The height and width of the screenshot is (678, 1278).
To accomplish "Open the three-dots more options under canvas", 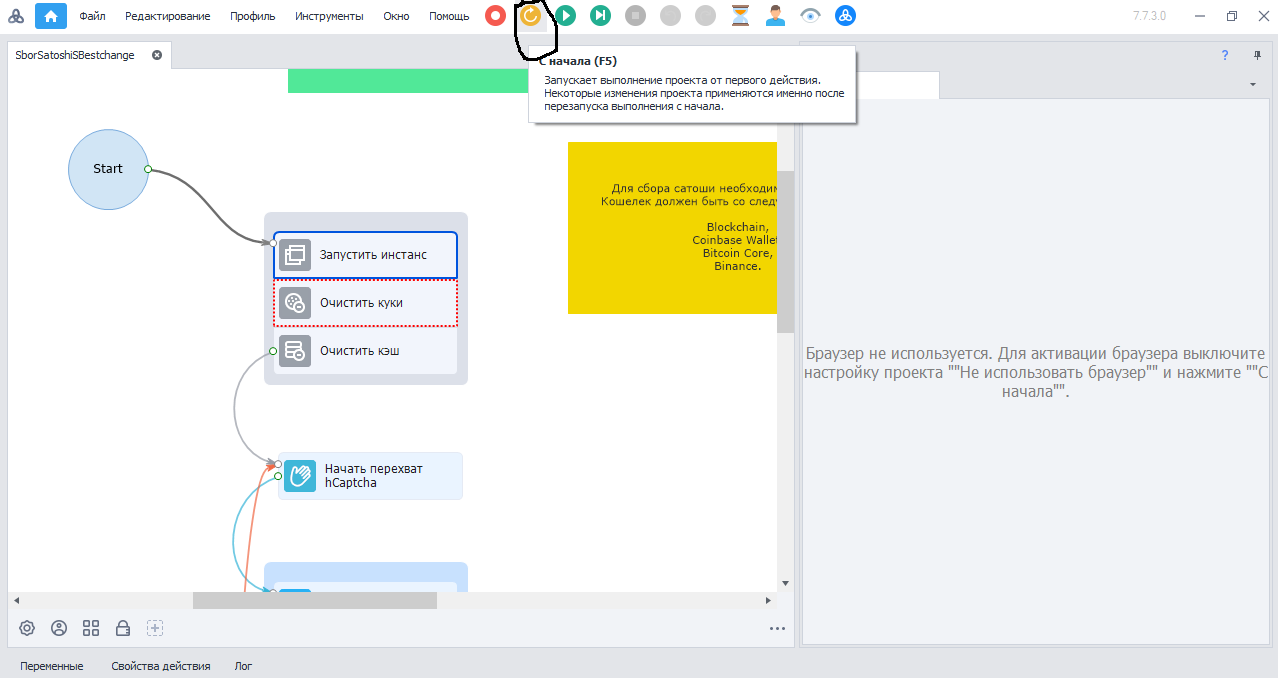I will point(777,629).
